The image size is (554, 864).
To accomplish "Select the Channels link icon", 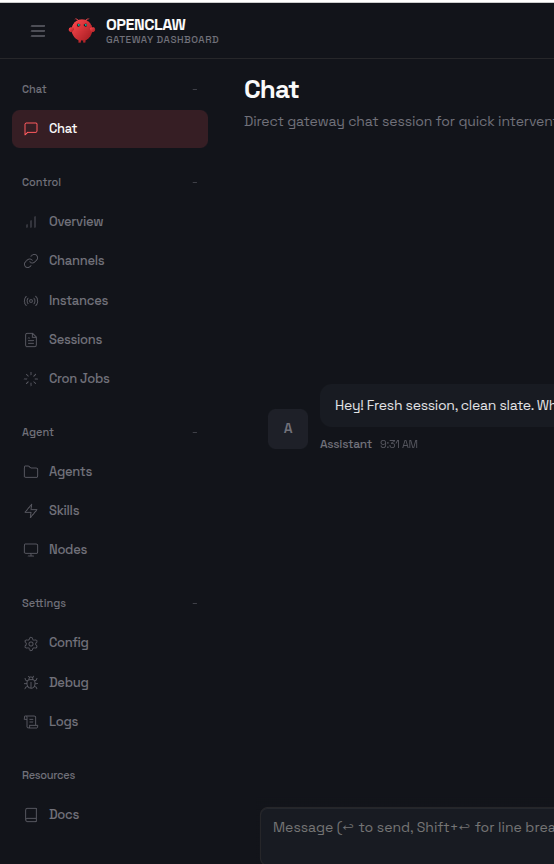I will 31,261.
